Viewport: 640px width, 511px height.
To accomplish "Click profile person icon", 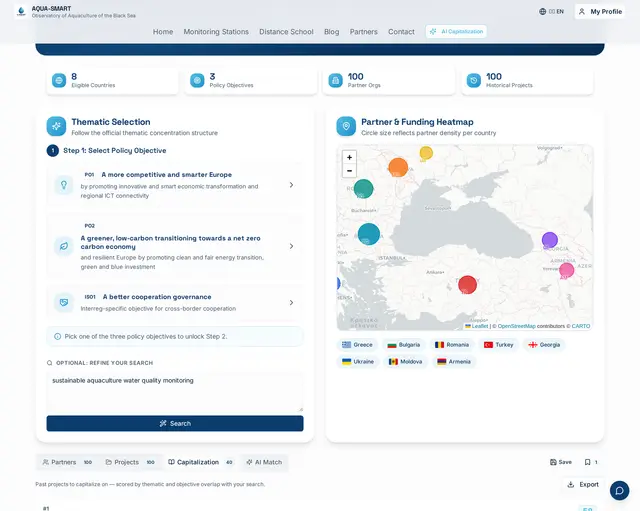I will pyautogui.click(x=582, y=11).
